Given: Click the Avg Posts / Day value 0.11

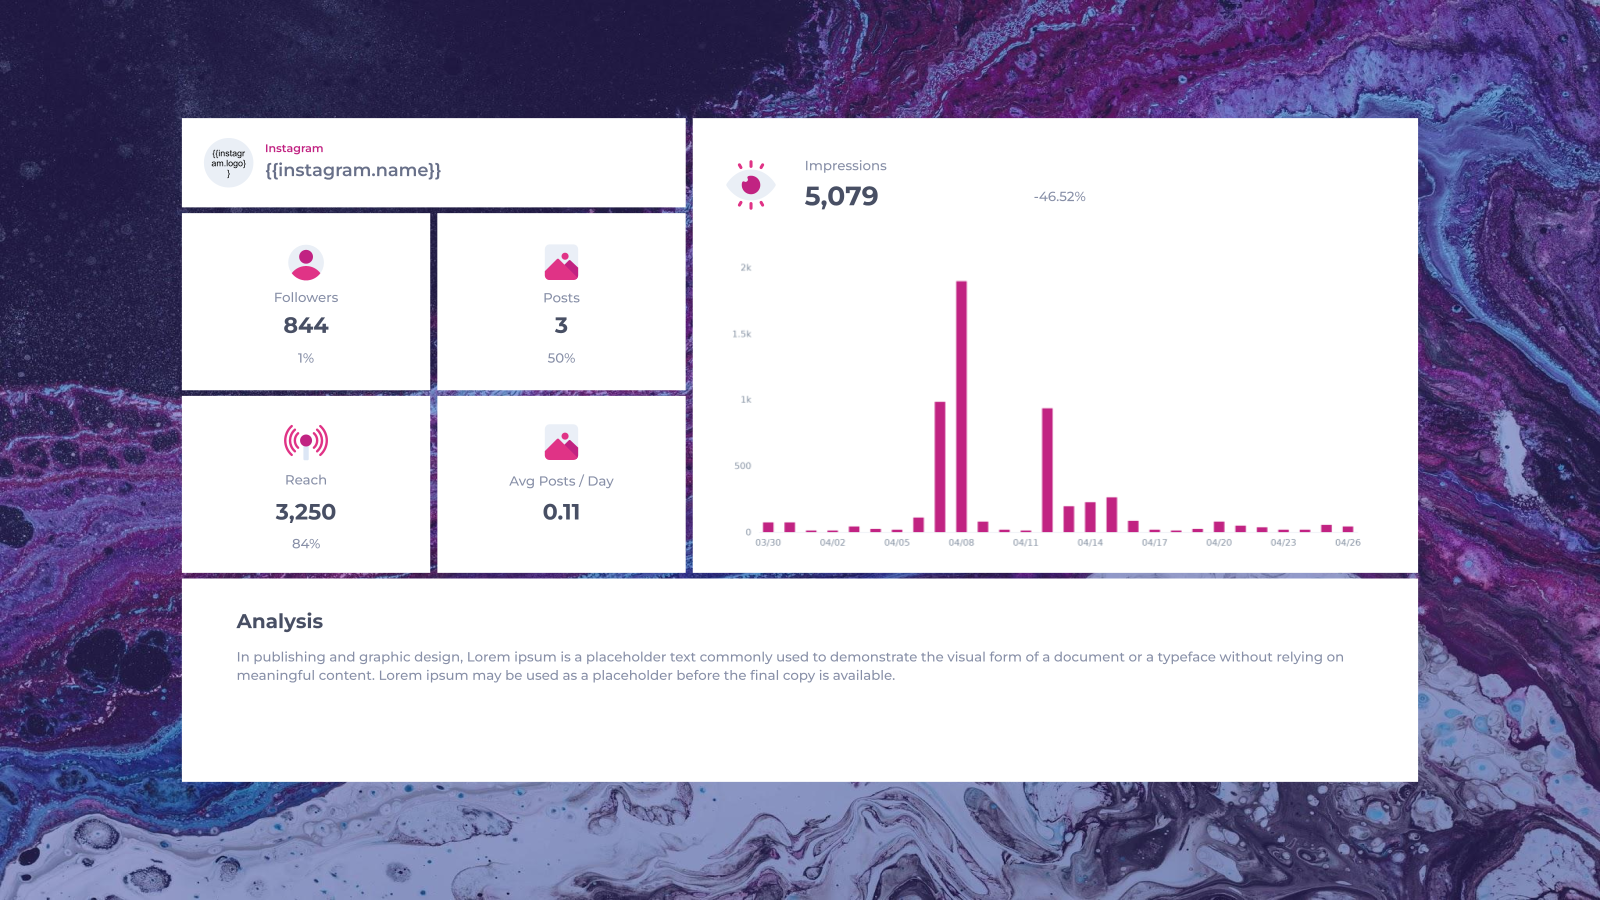Looking at the screenshot, I should [561, 512].
